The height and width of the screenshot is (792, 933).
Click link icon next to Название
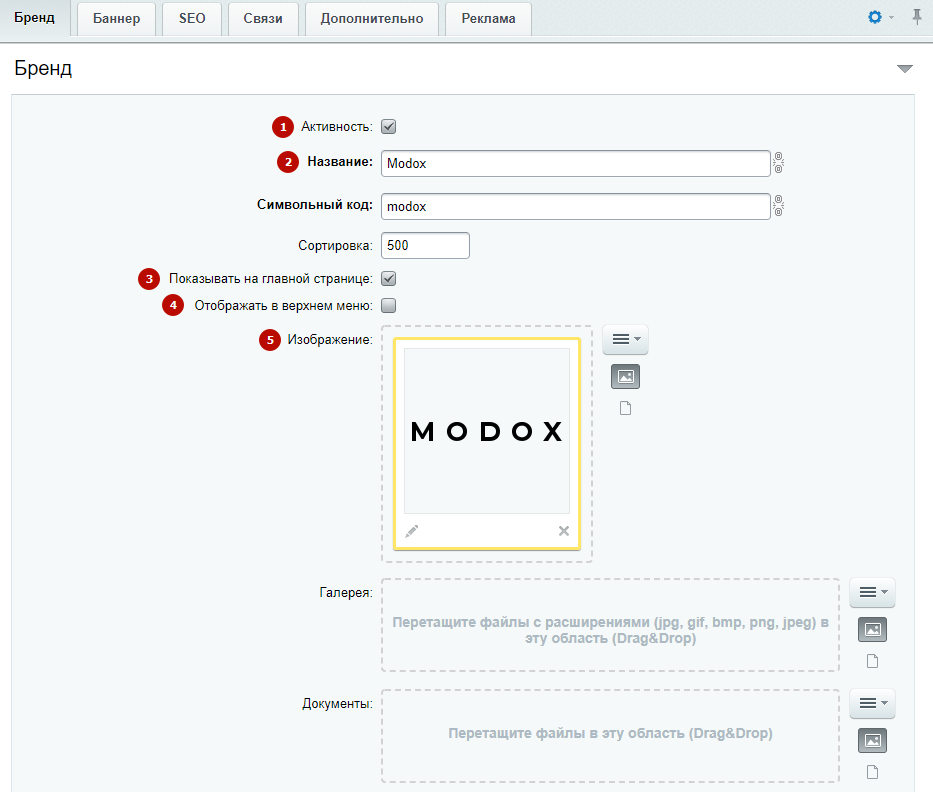coord(778,163)
